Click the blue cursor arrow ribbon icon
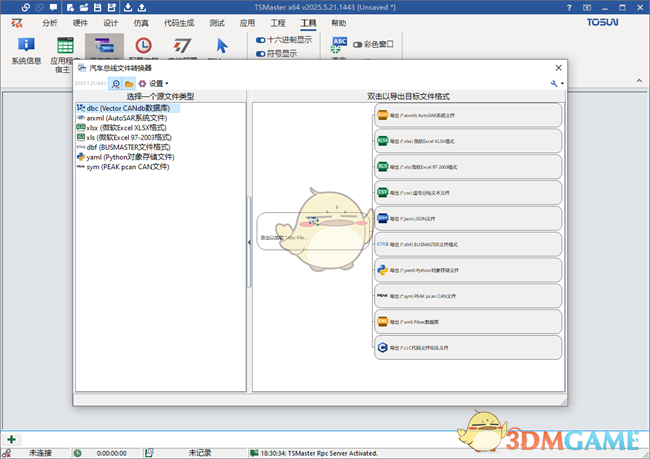 pyautogui.click(x=222, y=46)
